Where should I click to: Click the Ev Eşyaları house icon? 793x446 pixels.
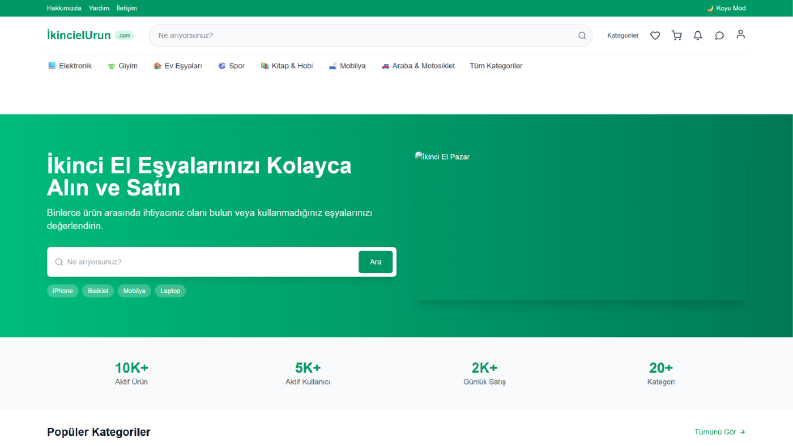click(x=157, y=66)
